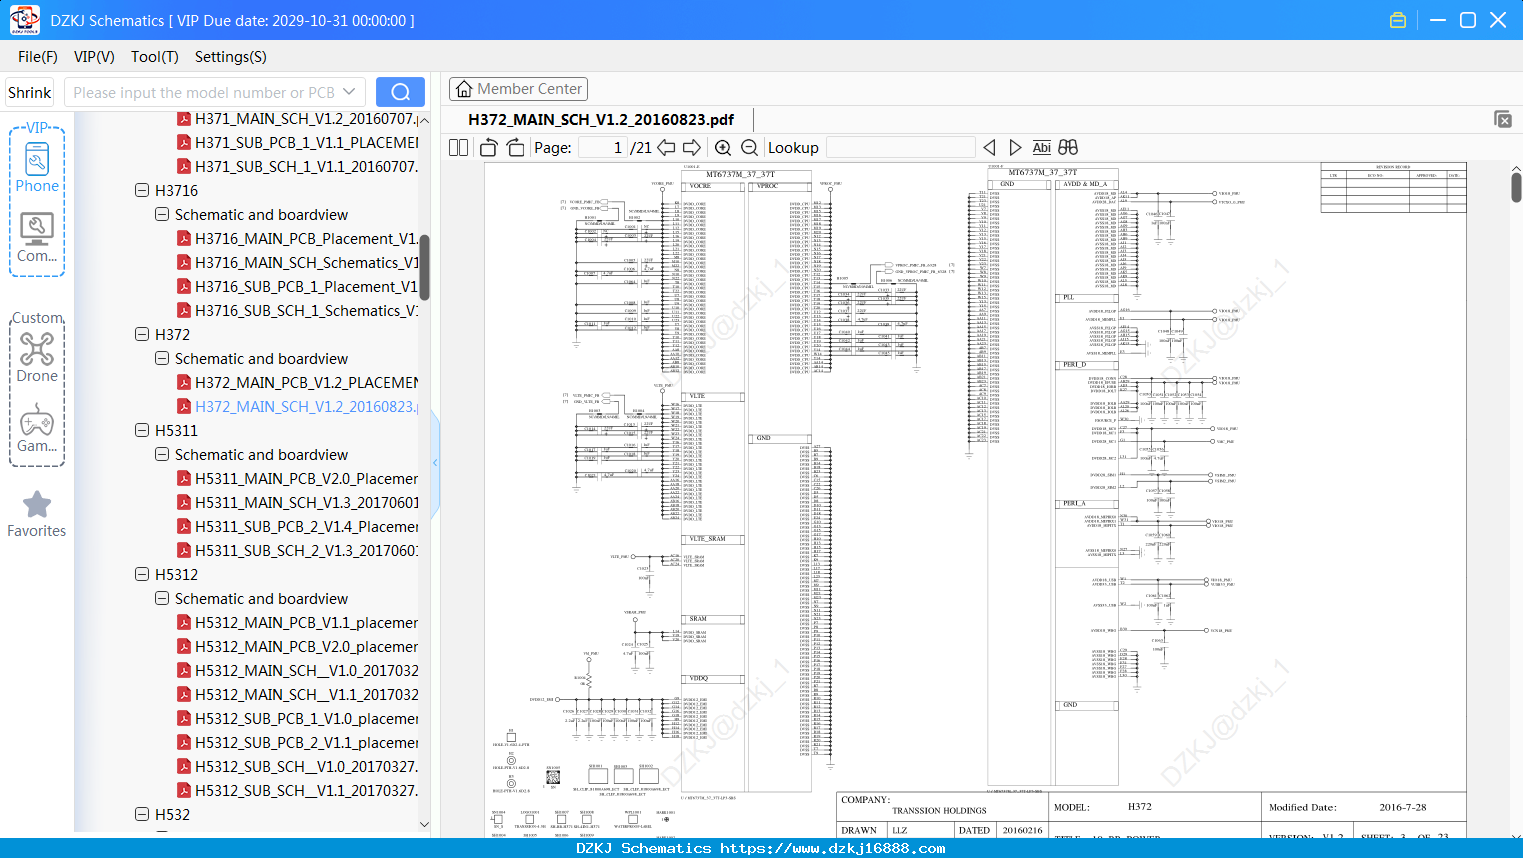Click inside the model number search field

(x=205, y=92)
